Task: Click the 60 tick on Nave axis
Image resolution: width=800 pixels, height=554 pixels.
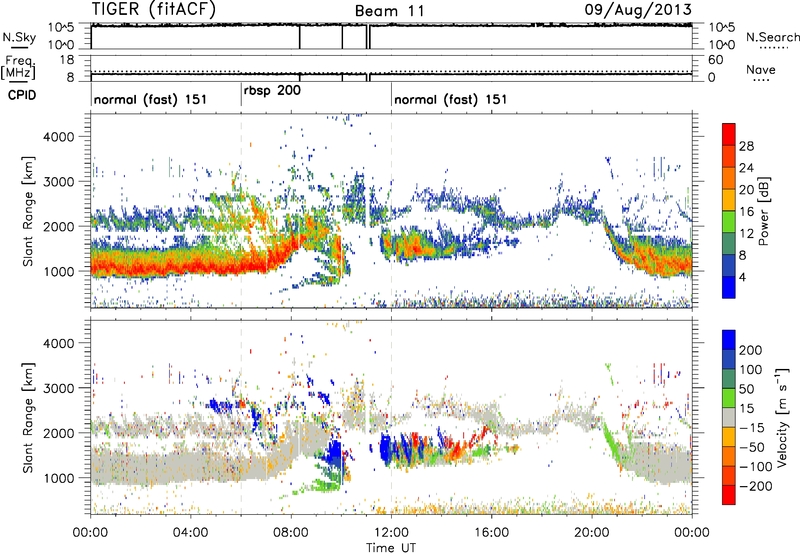Action: click(716, 59)
